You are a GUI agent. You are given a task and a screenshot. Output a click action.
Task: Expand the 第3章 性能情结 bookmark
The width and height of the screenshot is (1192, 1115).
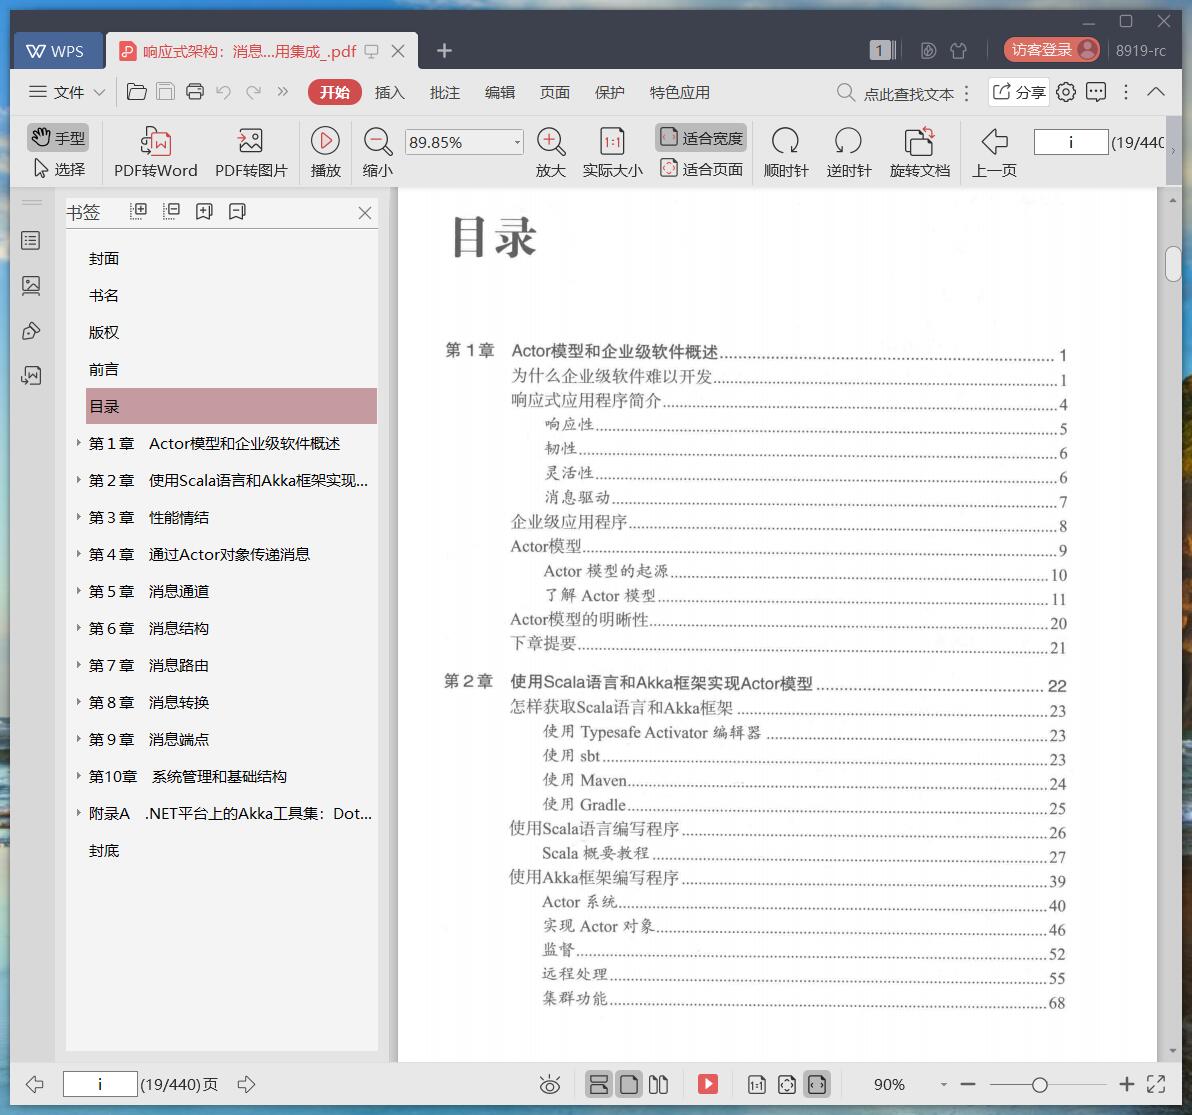[78, 517]
